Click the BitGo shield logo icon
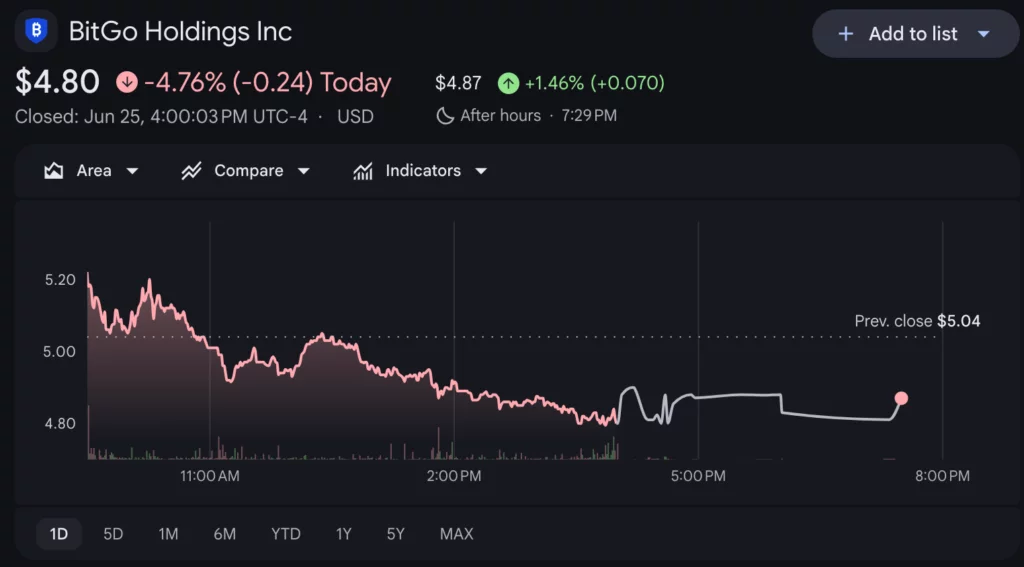The image size is (1024, 567). [36, 31]
